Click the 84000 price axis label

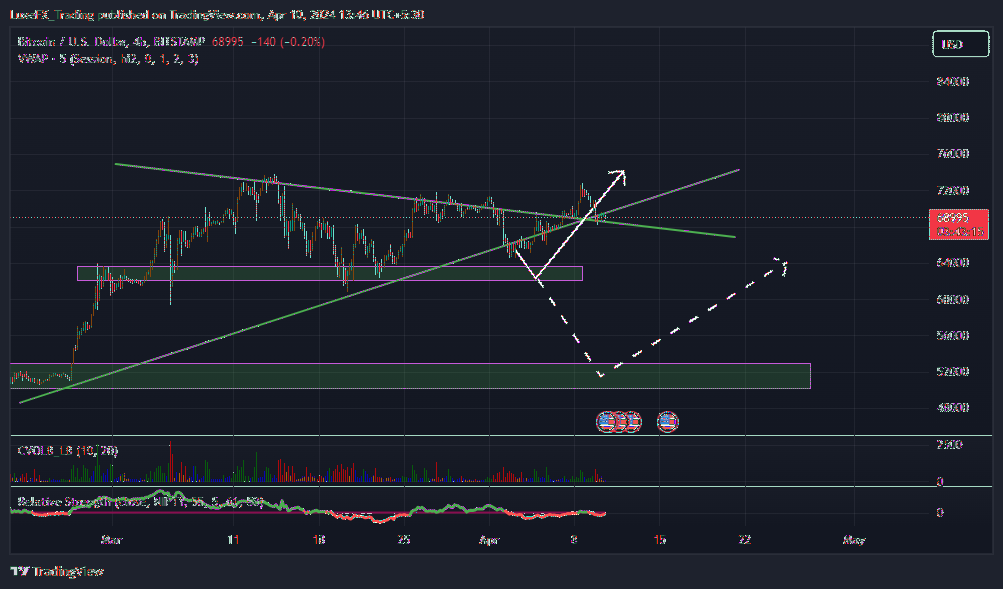coord(952,81)
